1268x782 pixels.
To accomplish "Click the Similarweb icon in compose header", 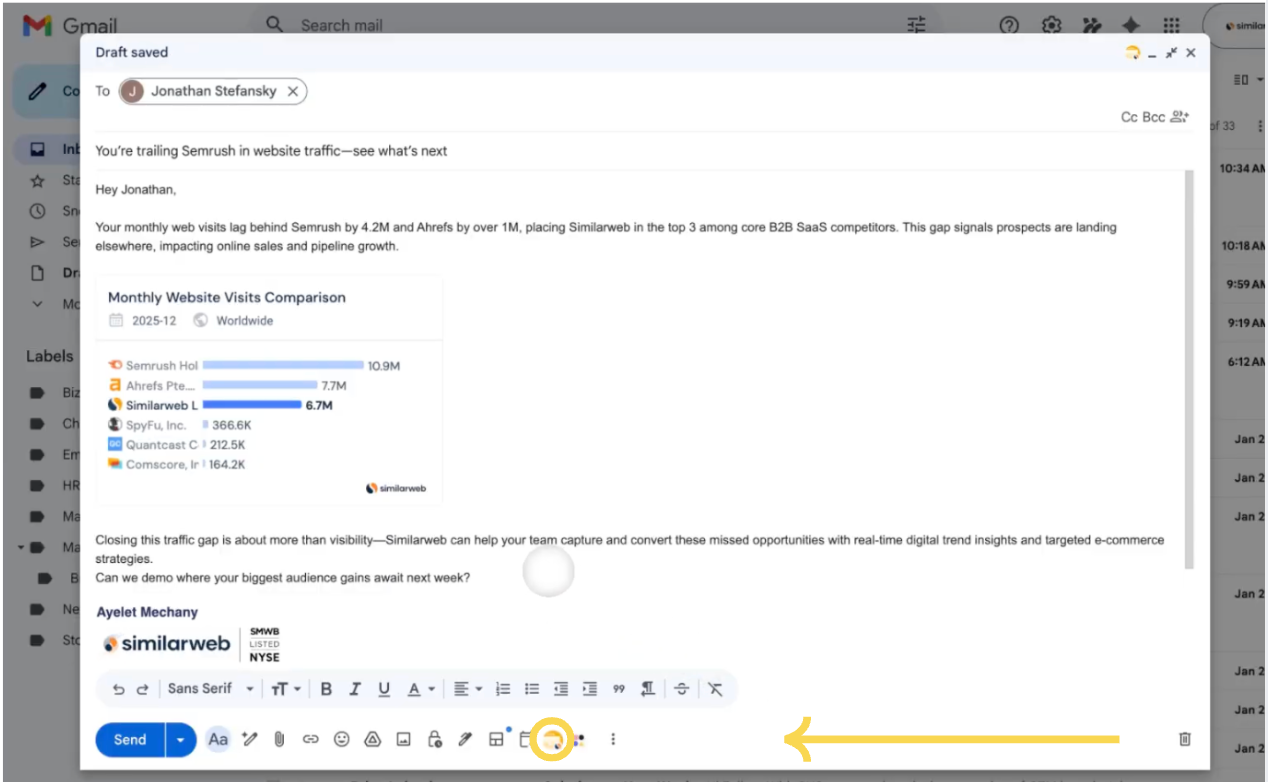I will pos(1132,53).
